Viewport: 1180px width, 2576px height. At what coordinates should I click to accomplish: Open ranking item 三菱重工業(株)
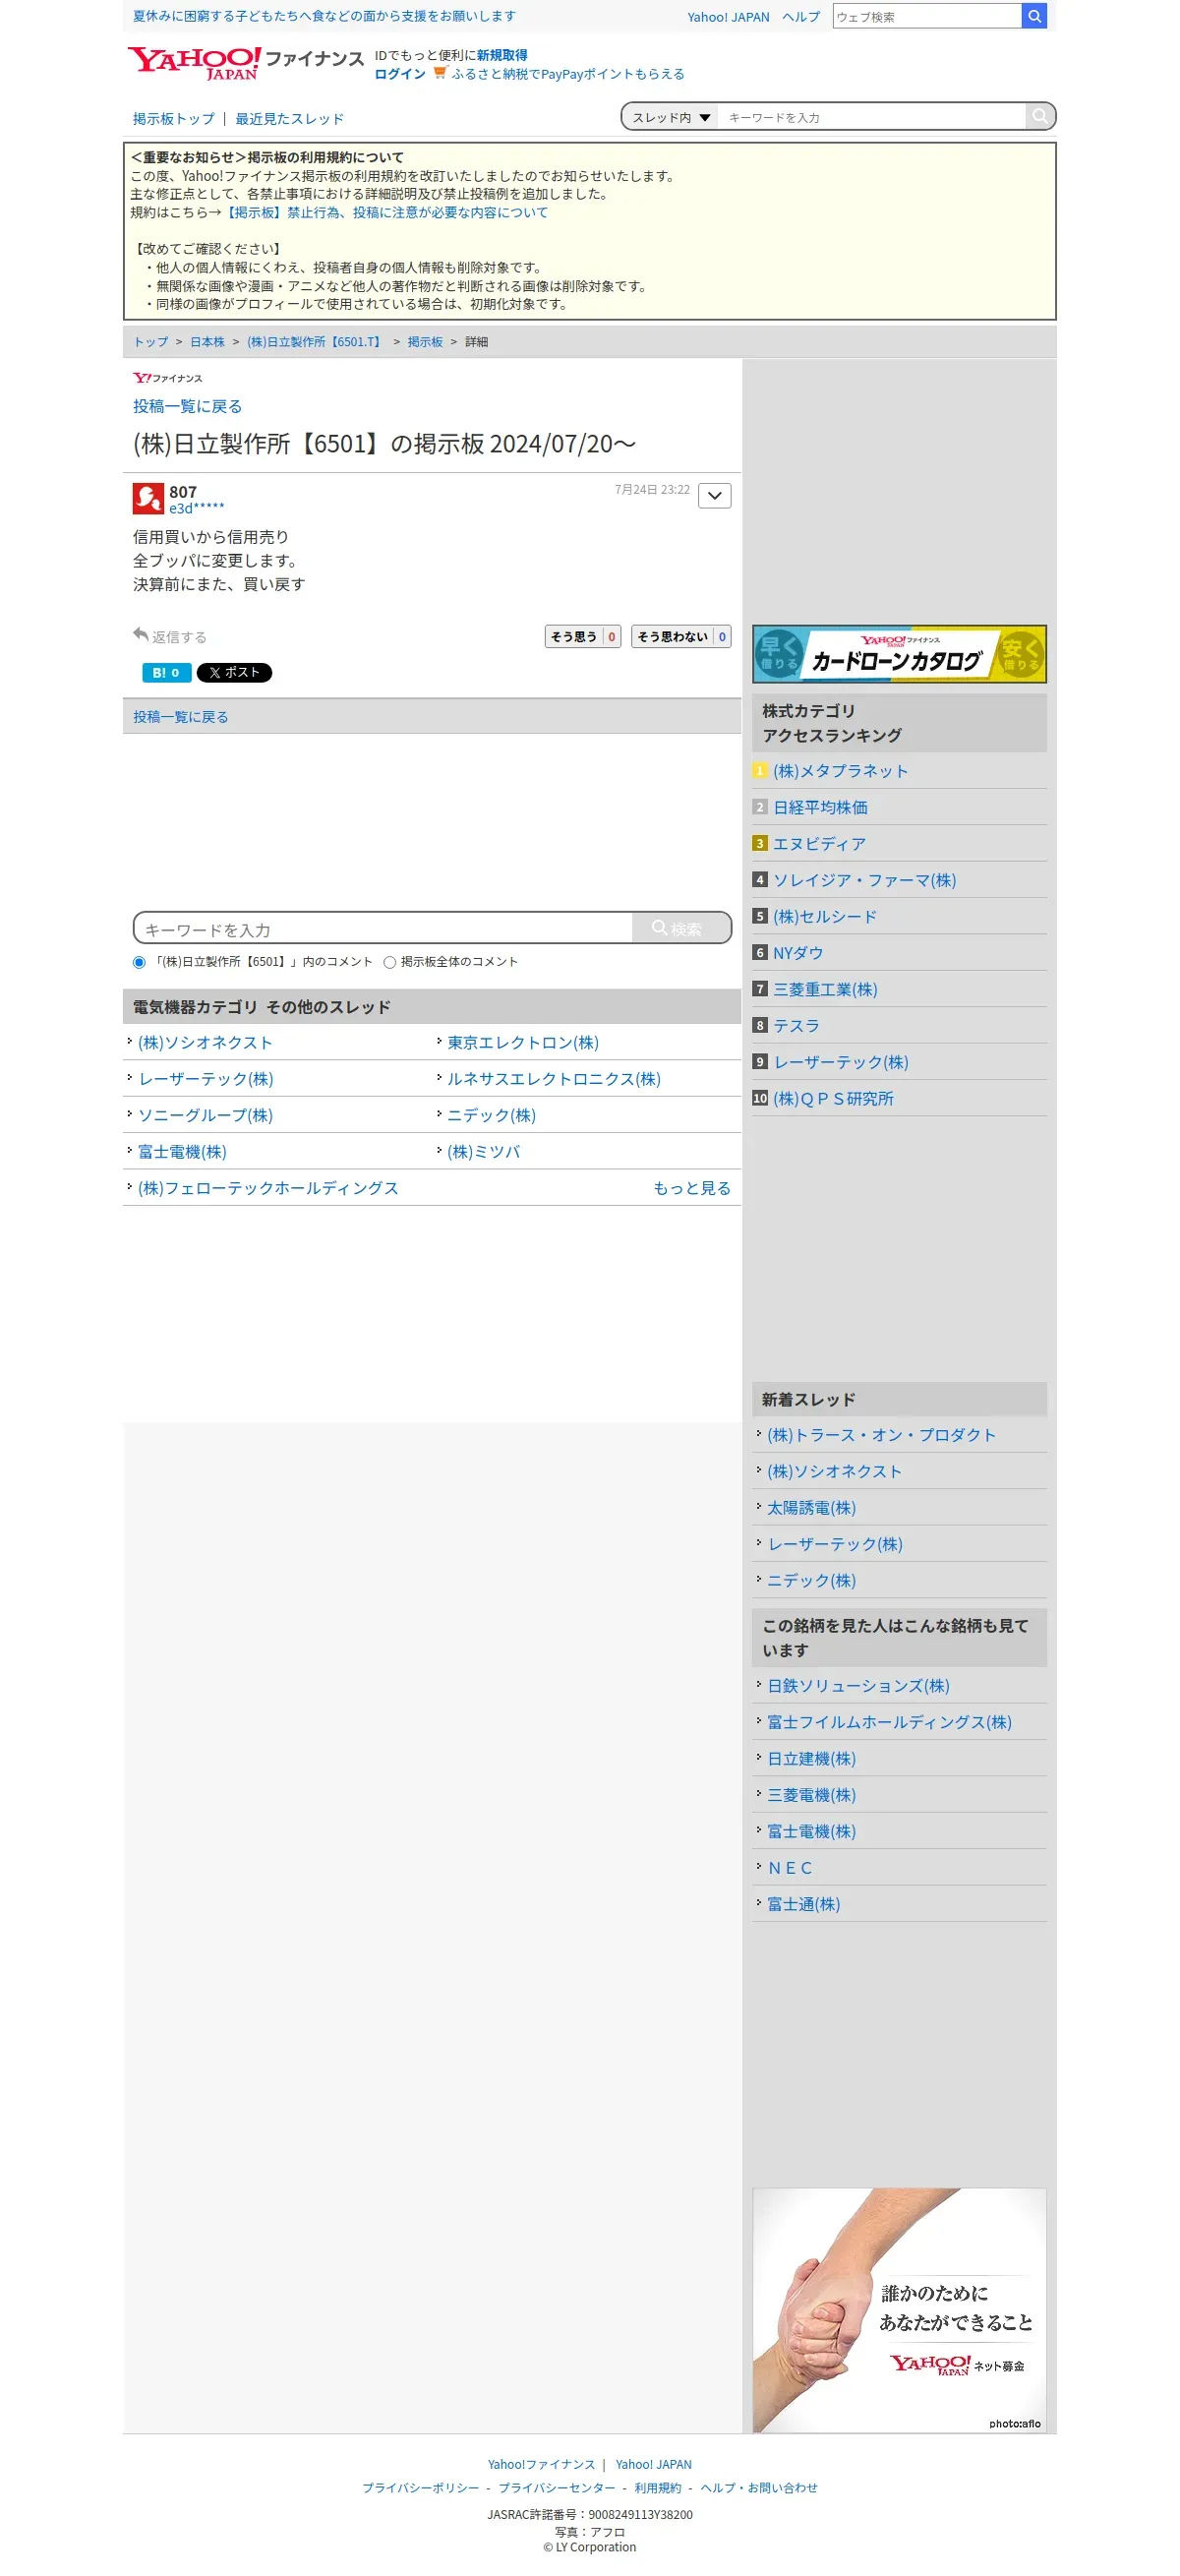click(825, 989)
